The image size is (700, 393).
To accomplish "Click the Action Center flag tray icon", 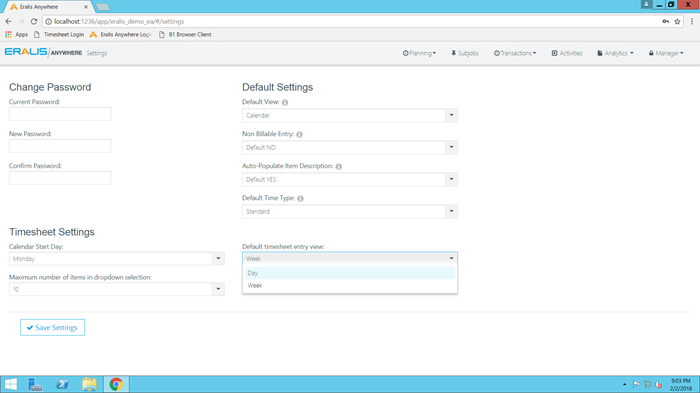I will [x=636, y=384].
